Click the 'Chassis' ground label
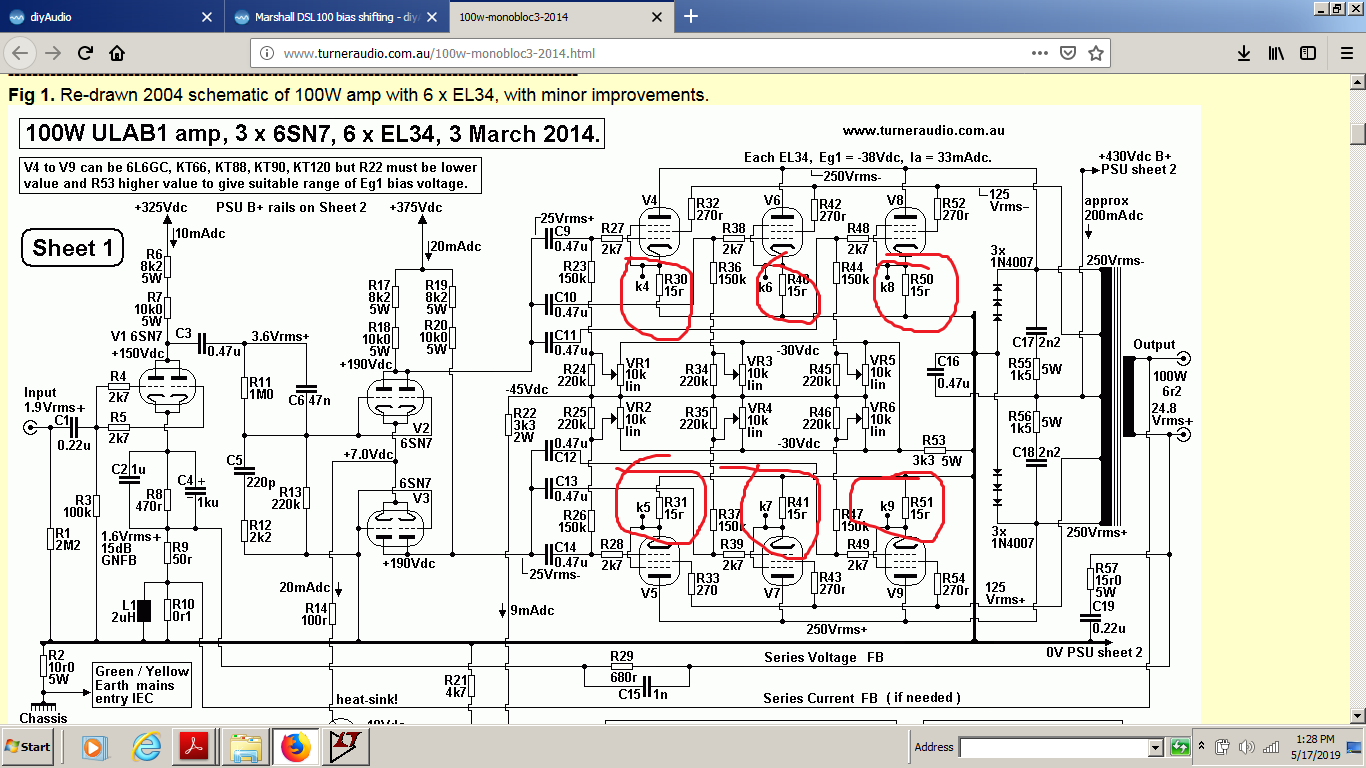This screenshot has width=1366, height=768. 43,718
